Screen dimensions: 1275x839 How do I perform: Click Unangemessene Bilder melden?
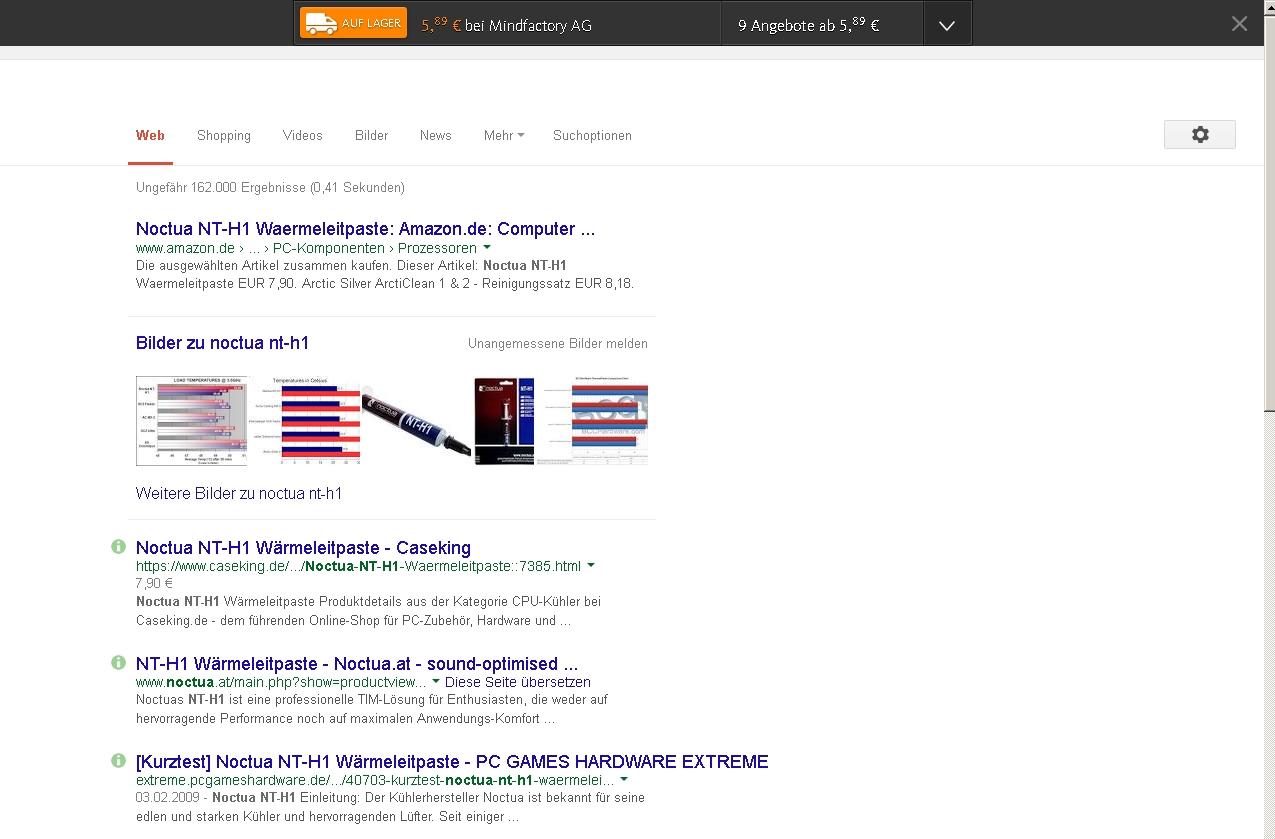pyautogui.click(x=558, y=344)
